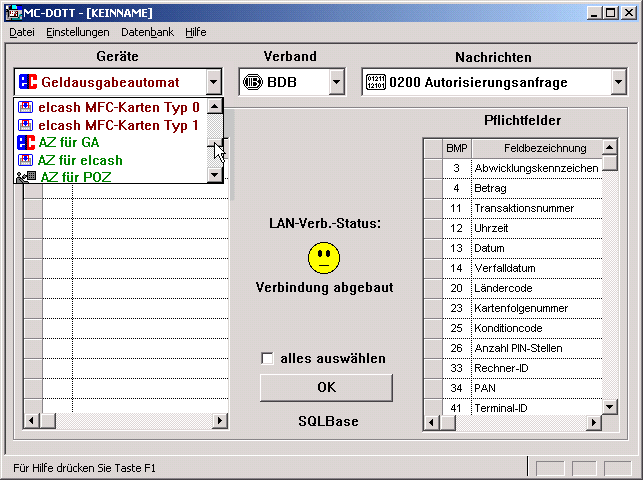
Task: Click the device list scroll up arrow
Action: click(x=215, y=106)
